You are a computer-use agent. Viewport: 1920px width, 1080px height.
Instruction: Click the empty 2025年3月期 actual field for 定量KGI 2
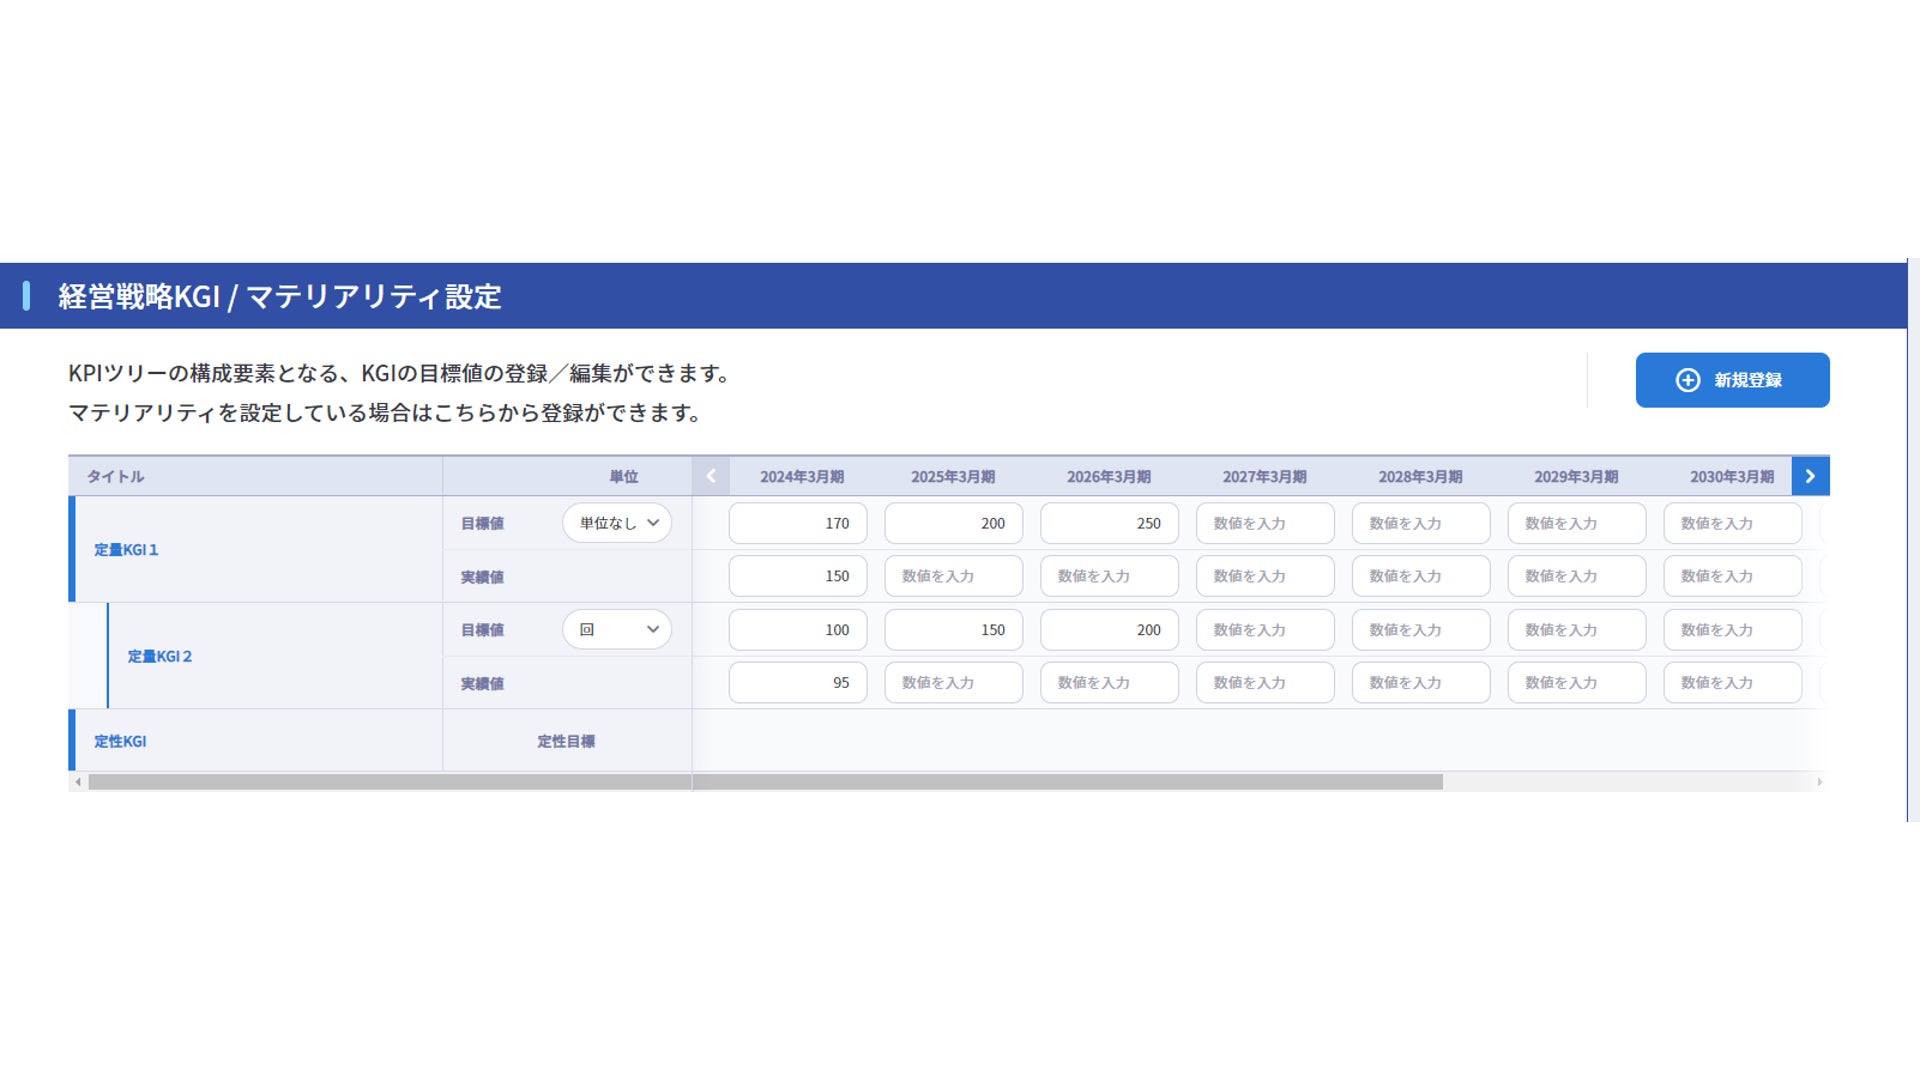[953, 683]
